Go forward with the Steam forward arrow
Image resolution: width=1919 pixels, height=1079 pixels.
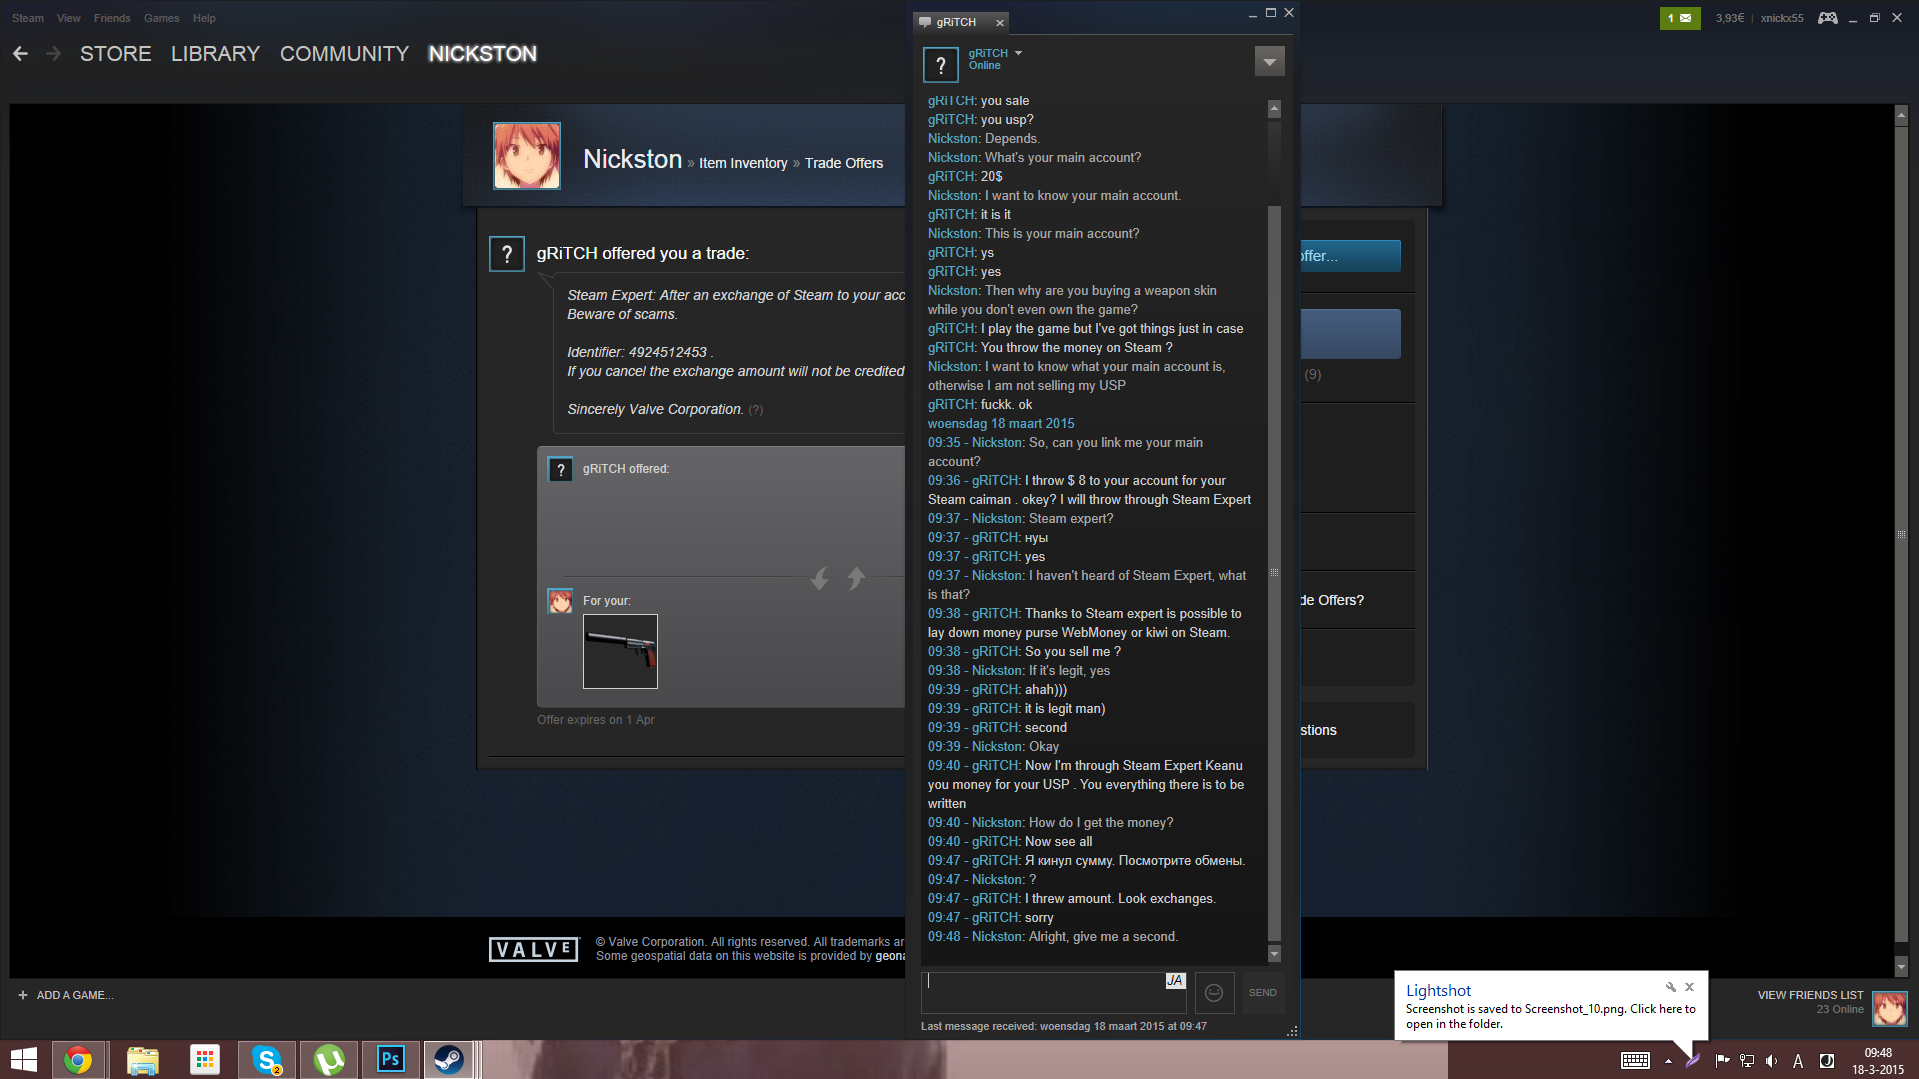53,54
